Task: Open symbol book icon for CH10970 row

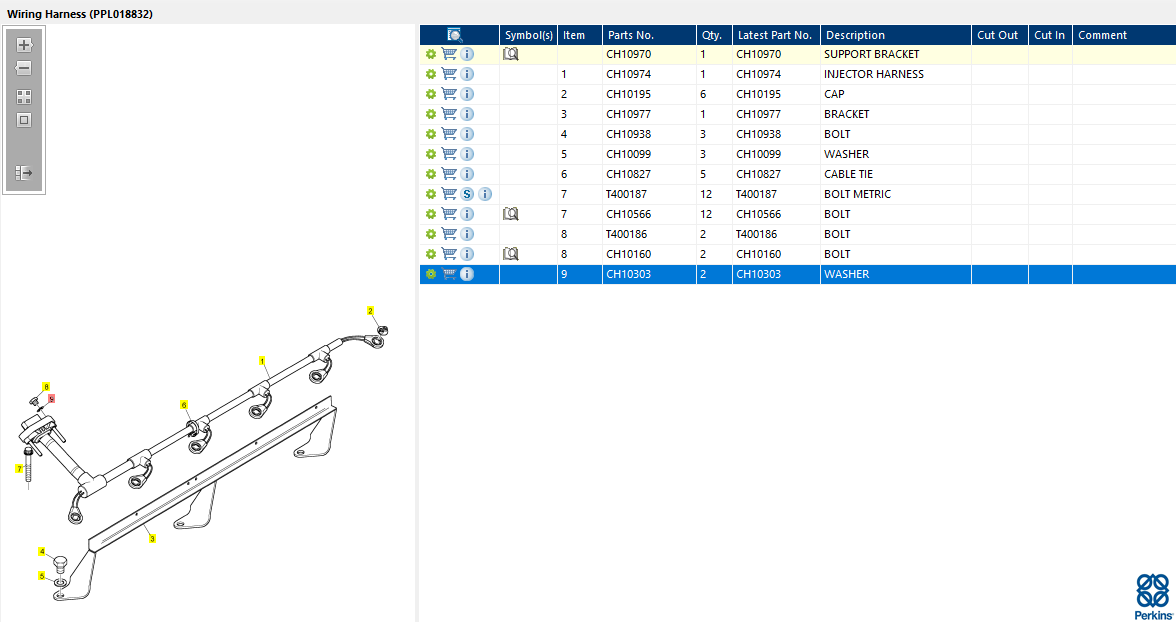Action: coord(511,54)
